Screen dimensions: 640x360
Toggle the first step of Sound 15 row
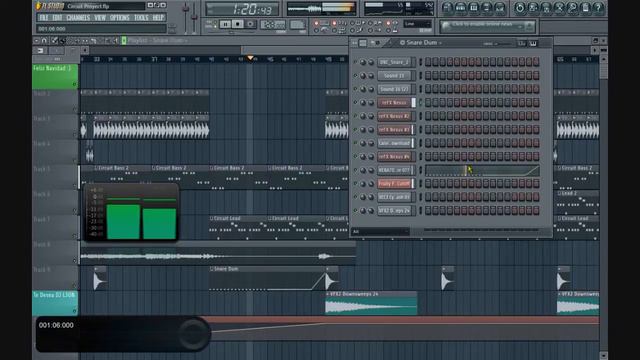point(428,76)
